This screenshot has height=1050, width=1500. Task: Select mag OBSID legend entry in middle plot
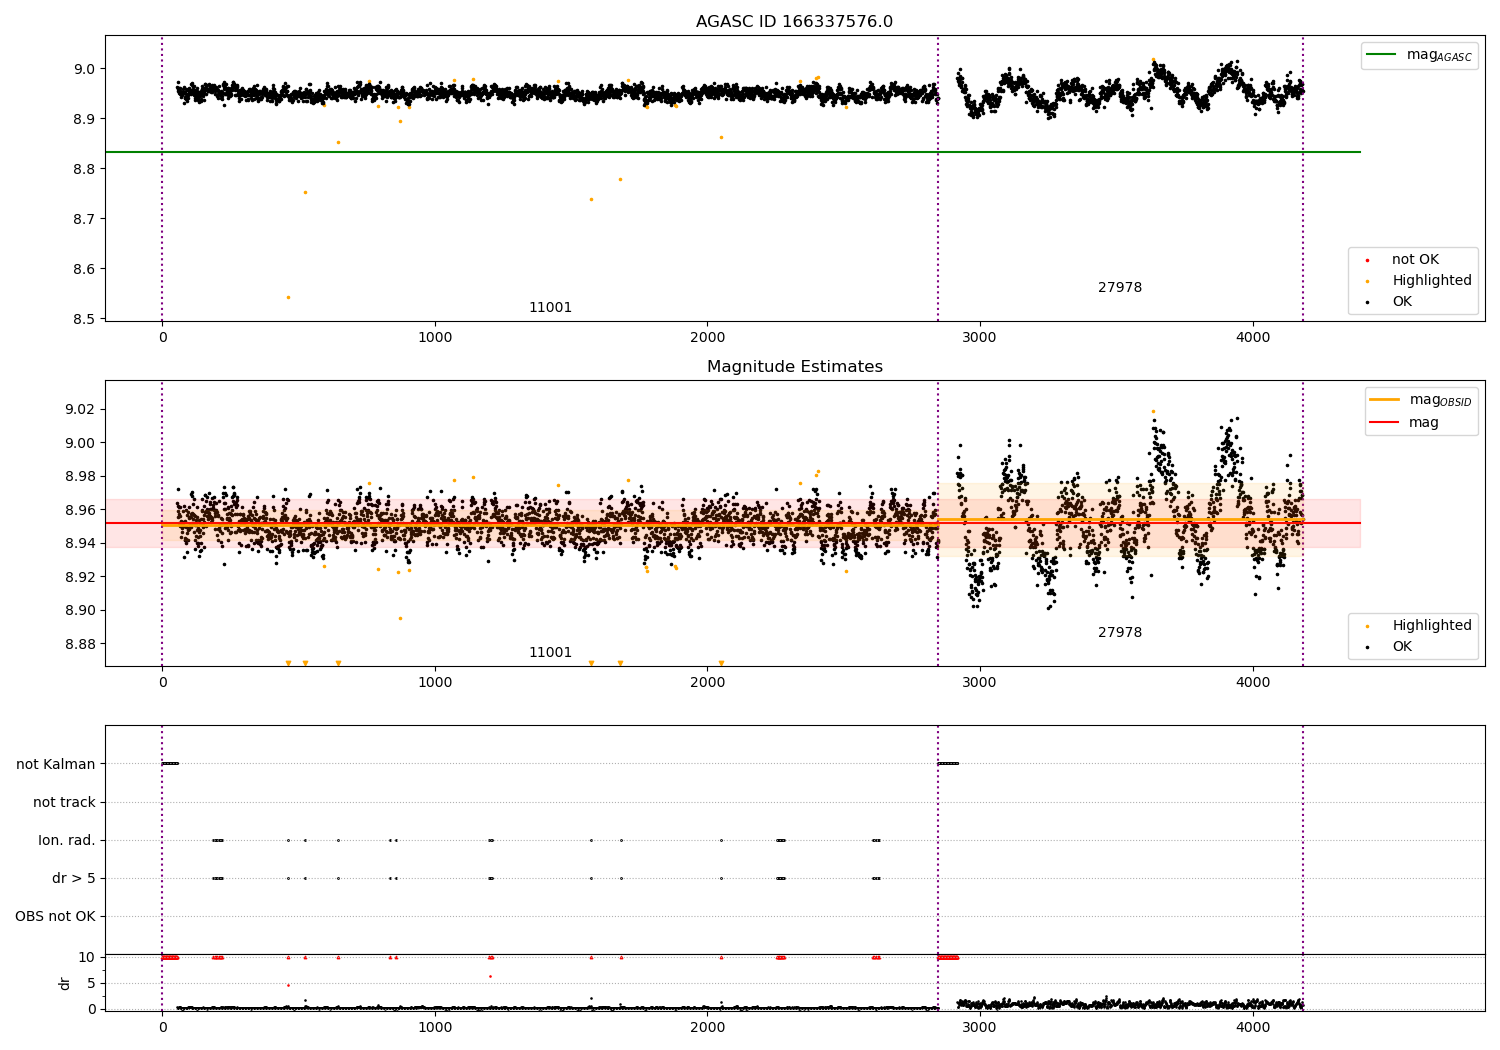(x=1421, y=400)
